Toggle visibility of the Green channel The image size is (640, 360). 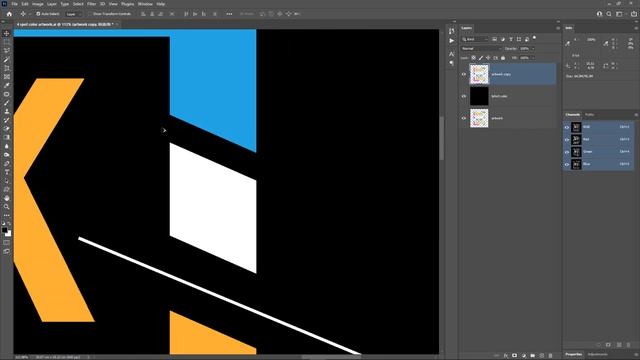point(567,152)
